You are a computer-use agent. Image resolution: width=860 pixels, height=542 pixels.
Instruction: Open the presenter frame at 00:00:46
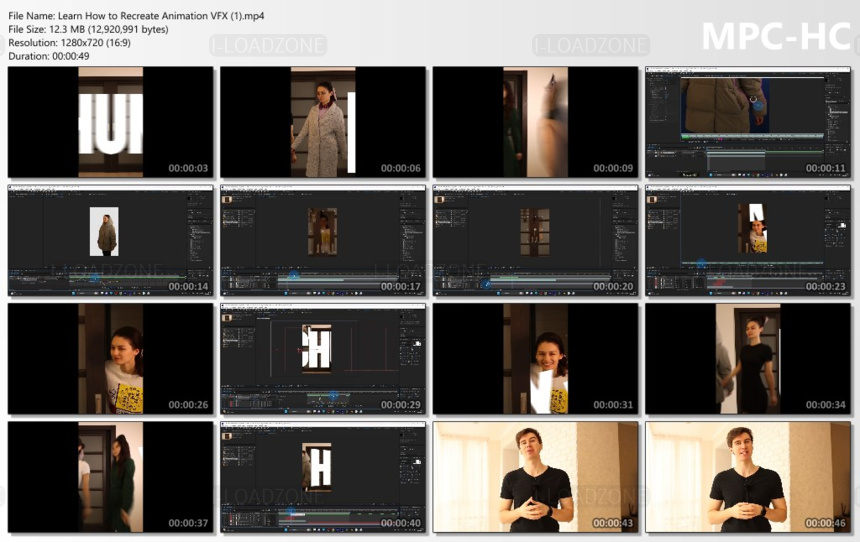(748, 477)
